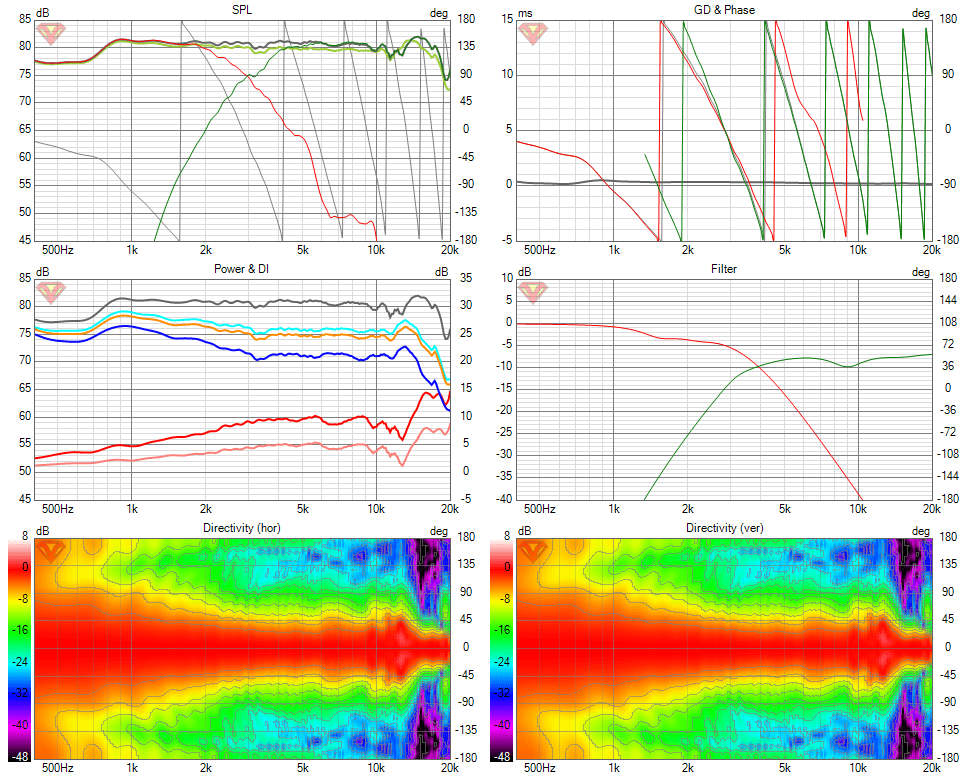Select the Filter chart title
The width and height of the screenshot is (966, 779).
(x=724, y=269)
